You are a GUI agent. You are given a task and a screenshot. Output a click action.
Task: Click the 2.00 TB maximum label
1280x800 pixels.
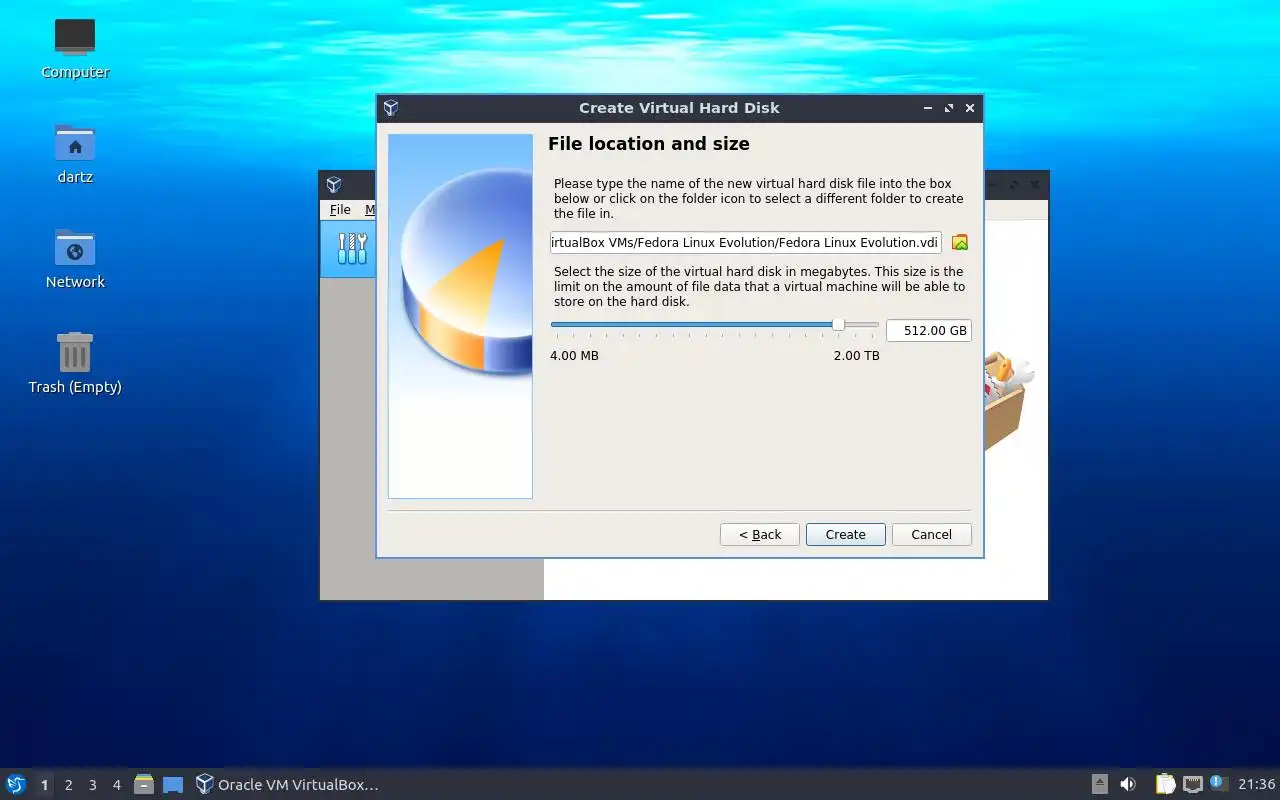coord(857,355)
